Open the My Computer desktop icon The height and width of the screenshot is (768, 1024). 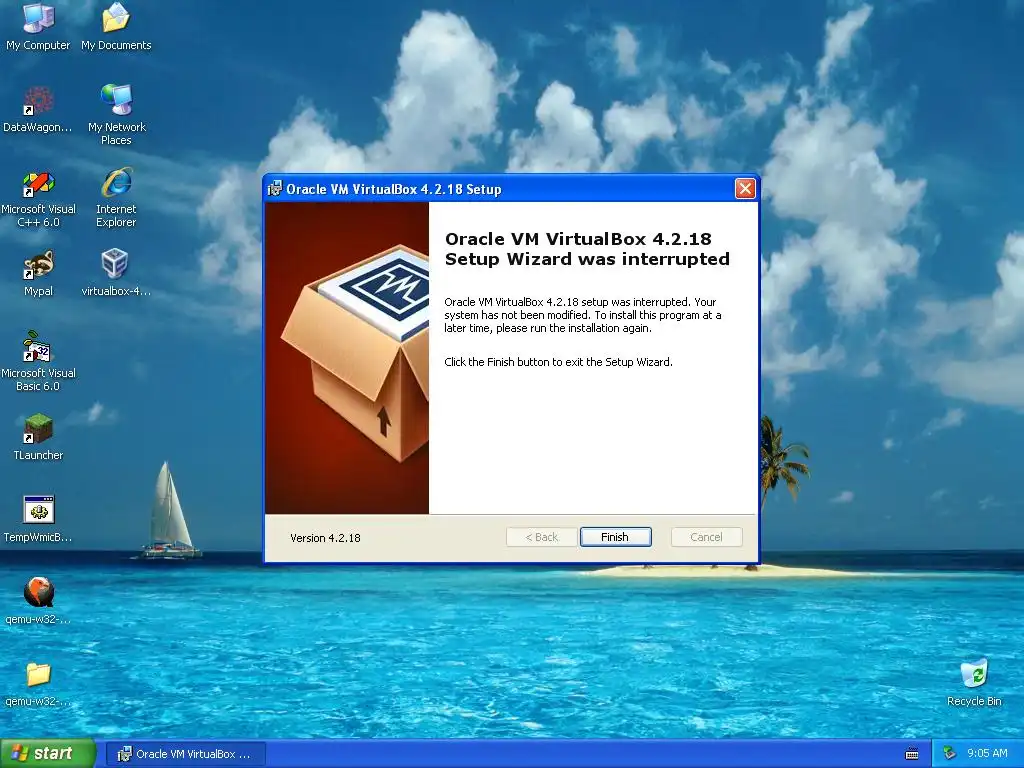[38, 26]
